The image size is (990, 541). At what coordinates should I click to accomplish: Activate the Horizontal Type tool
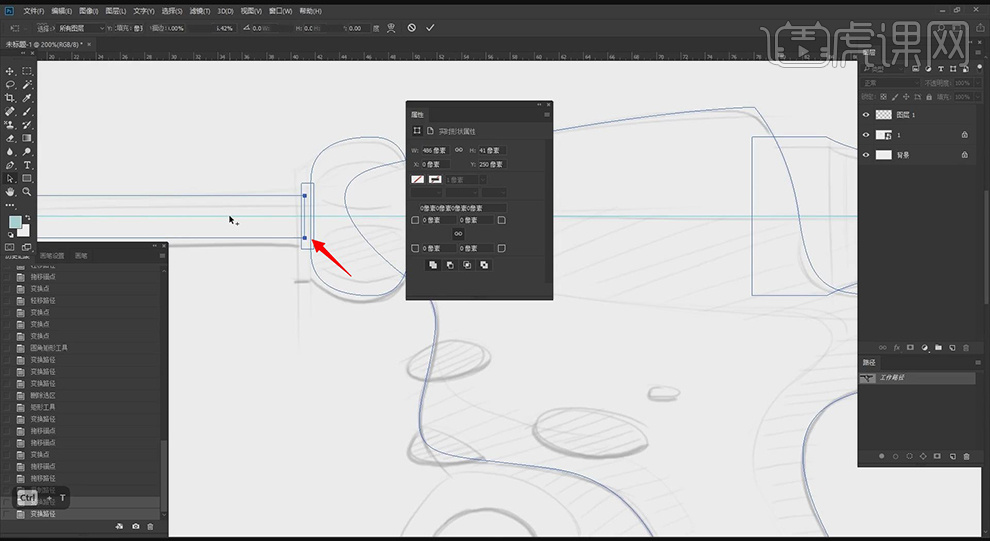(27, 165)
